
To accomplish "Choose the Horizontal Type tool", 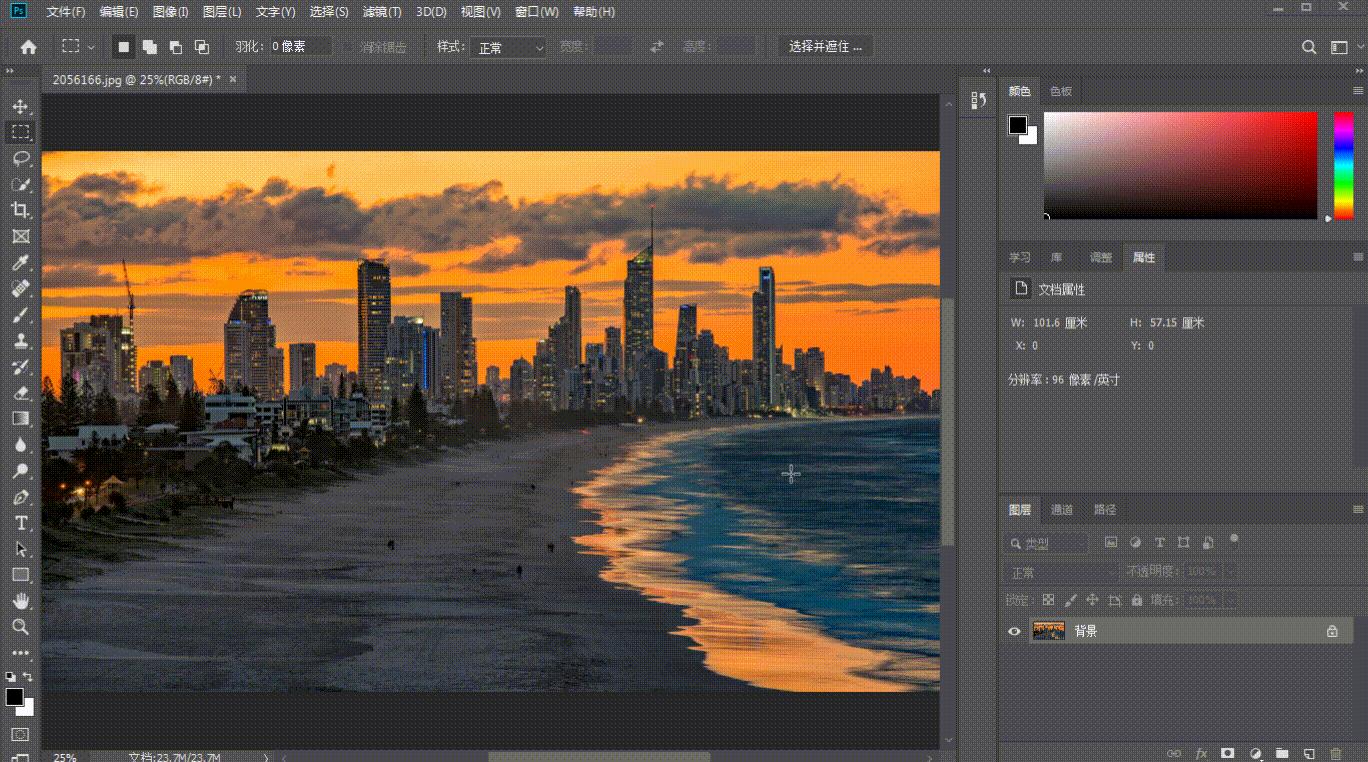I will tap(20, 523).
